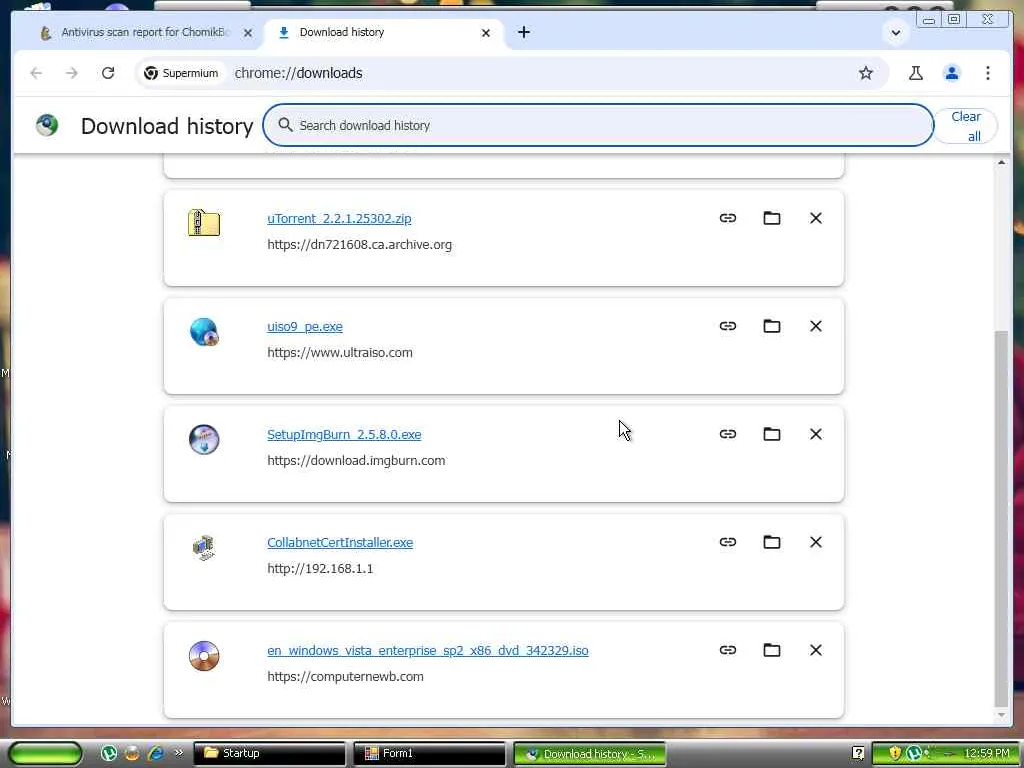Click the help question-mark tray icon
Image resolution: width=1024 pixels, height=768 pixels.
point(858,754)
